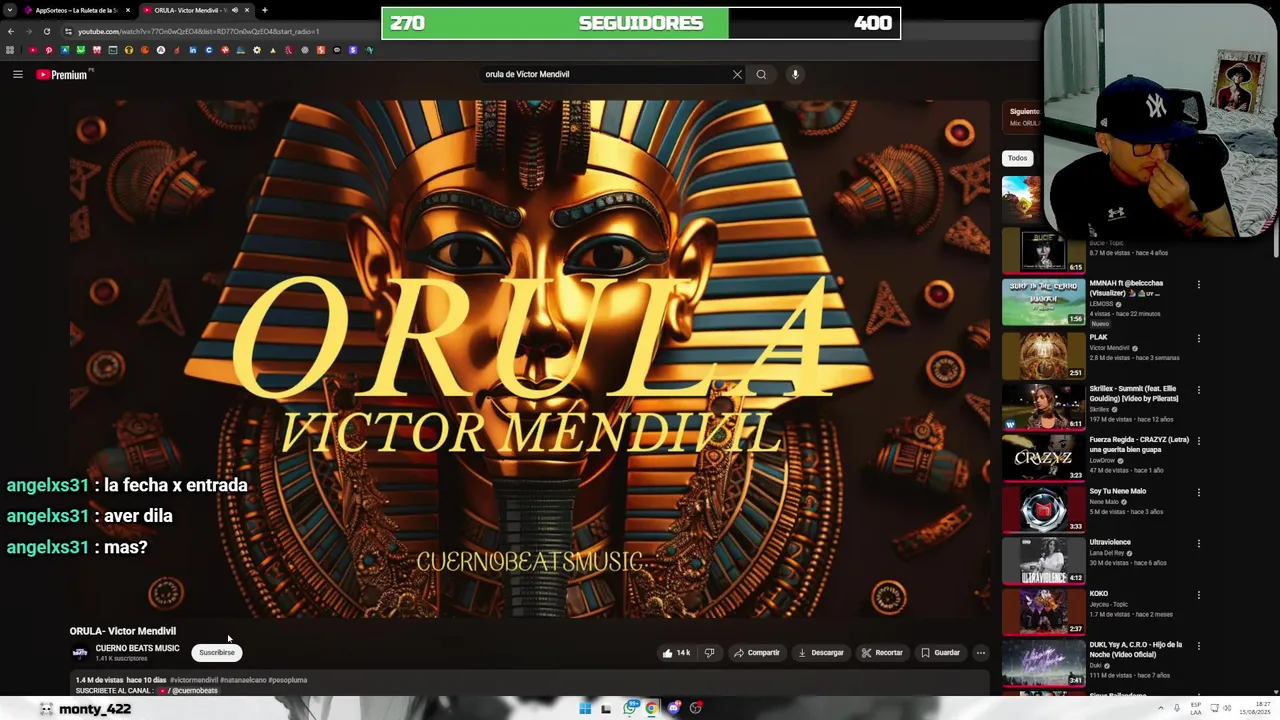
Task: Open options for KOKO video
Action: [x=1198, y=595]
